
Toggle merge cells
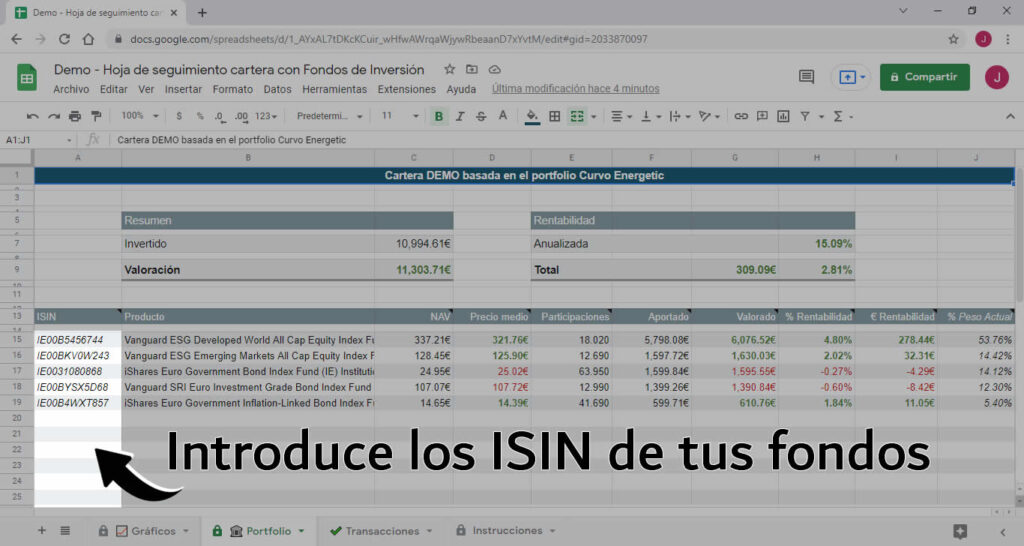tap(577, 116)
